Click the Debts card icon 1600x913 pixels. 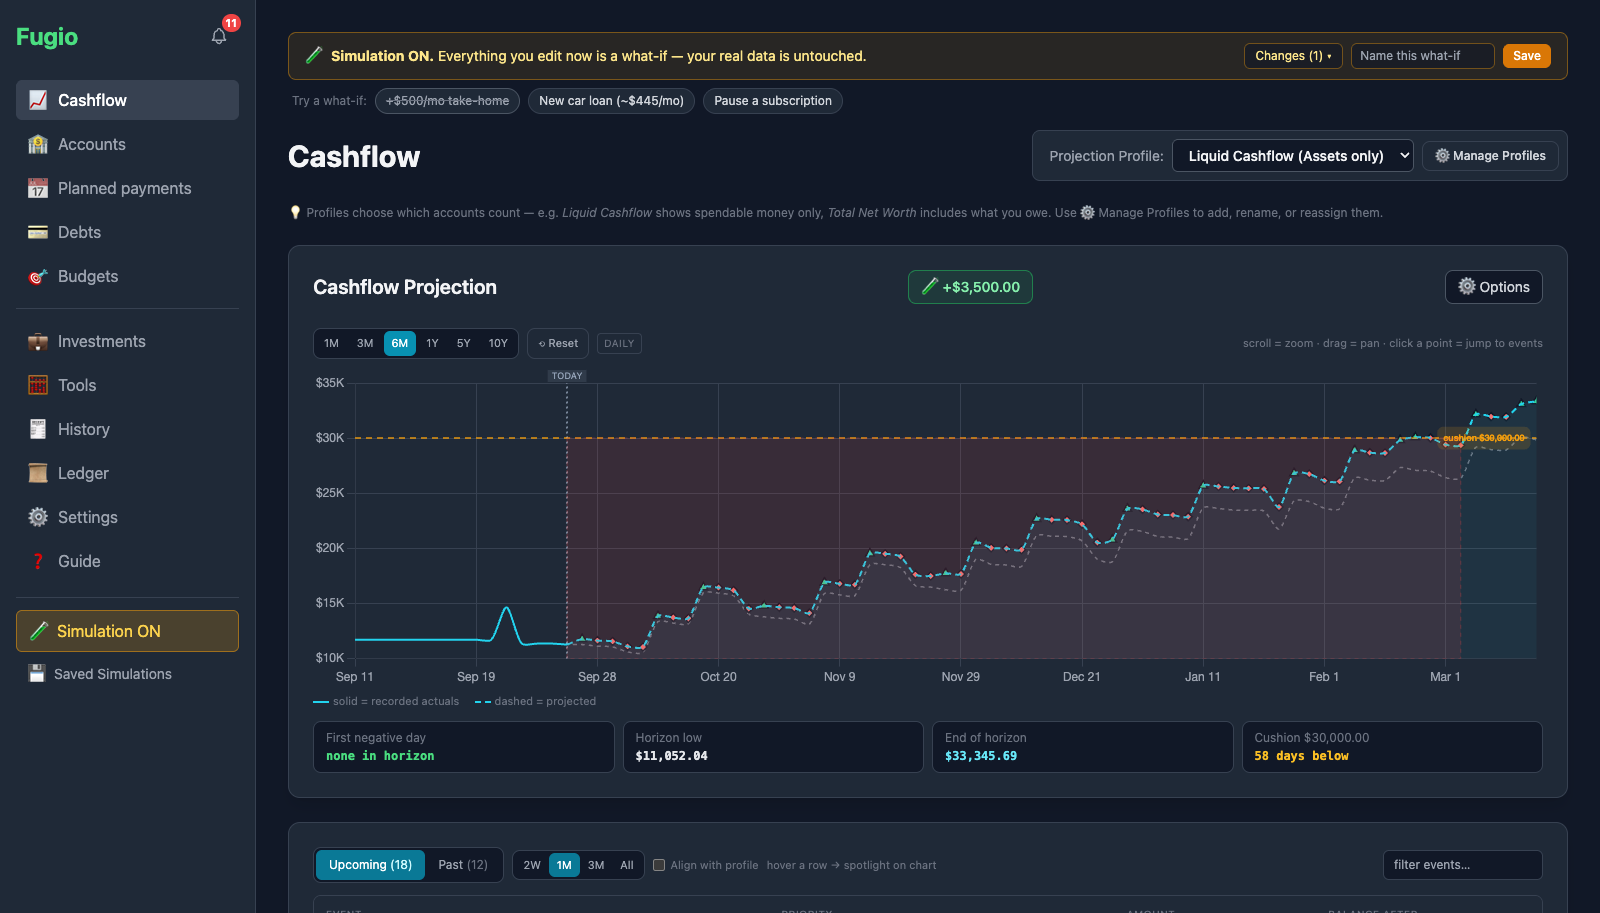[38, 232]
